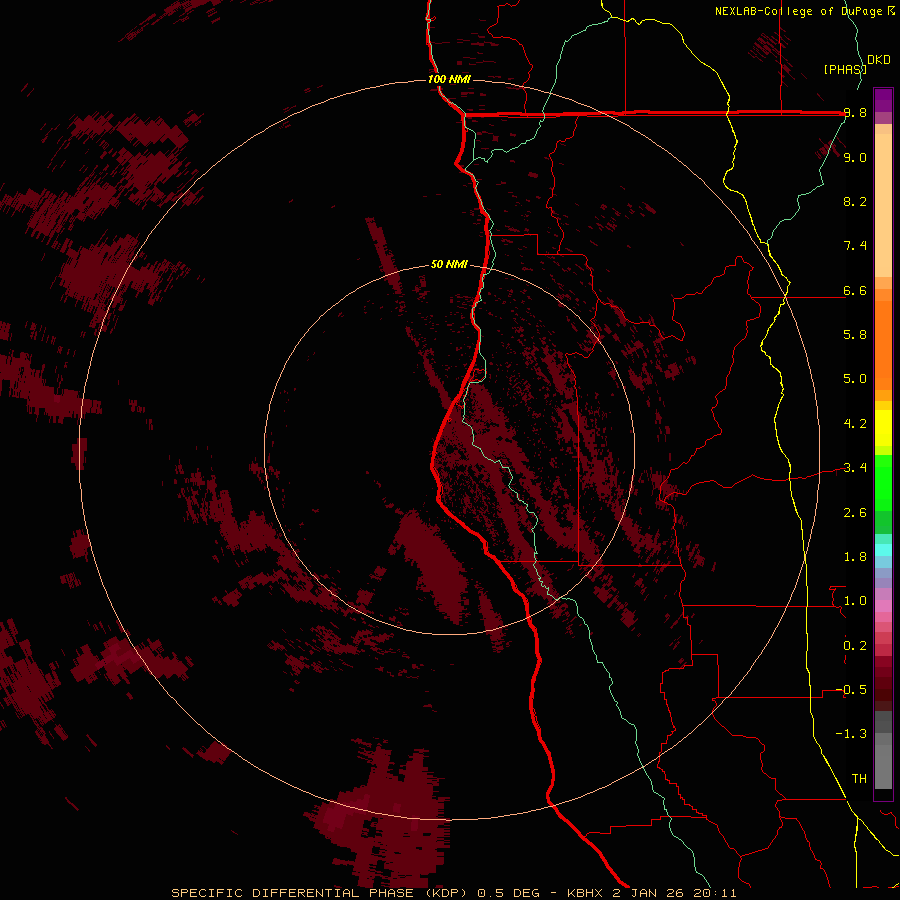900x900 pixels.
Task: Click the 6.6 legend value
Action: tap(855, 290)
